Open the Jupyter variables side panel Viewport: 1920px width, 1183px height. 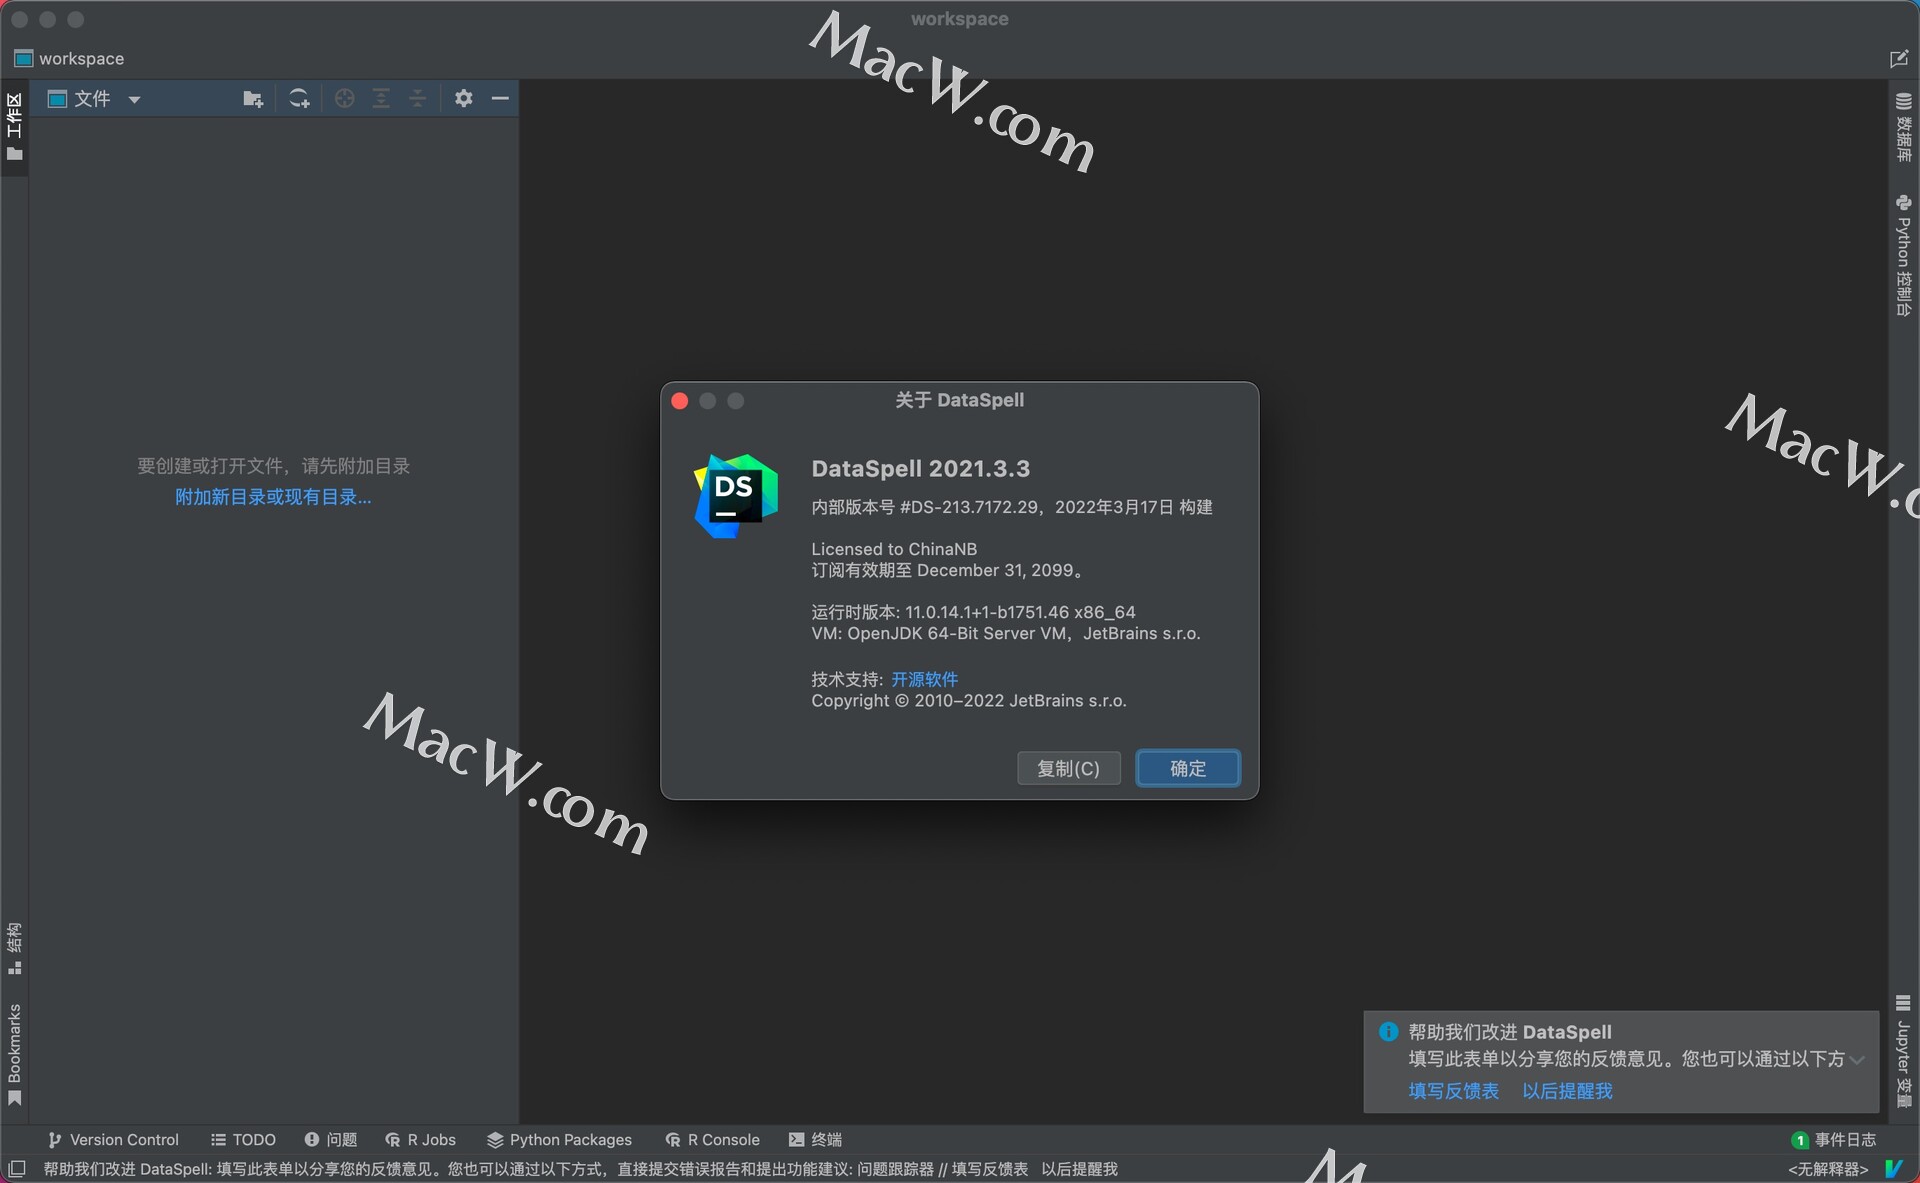point(1903,1051)
